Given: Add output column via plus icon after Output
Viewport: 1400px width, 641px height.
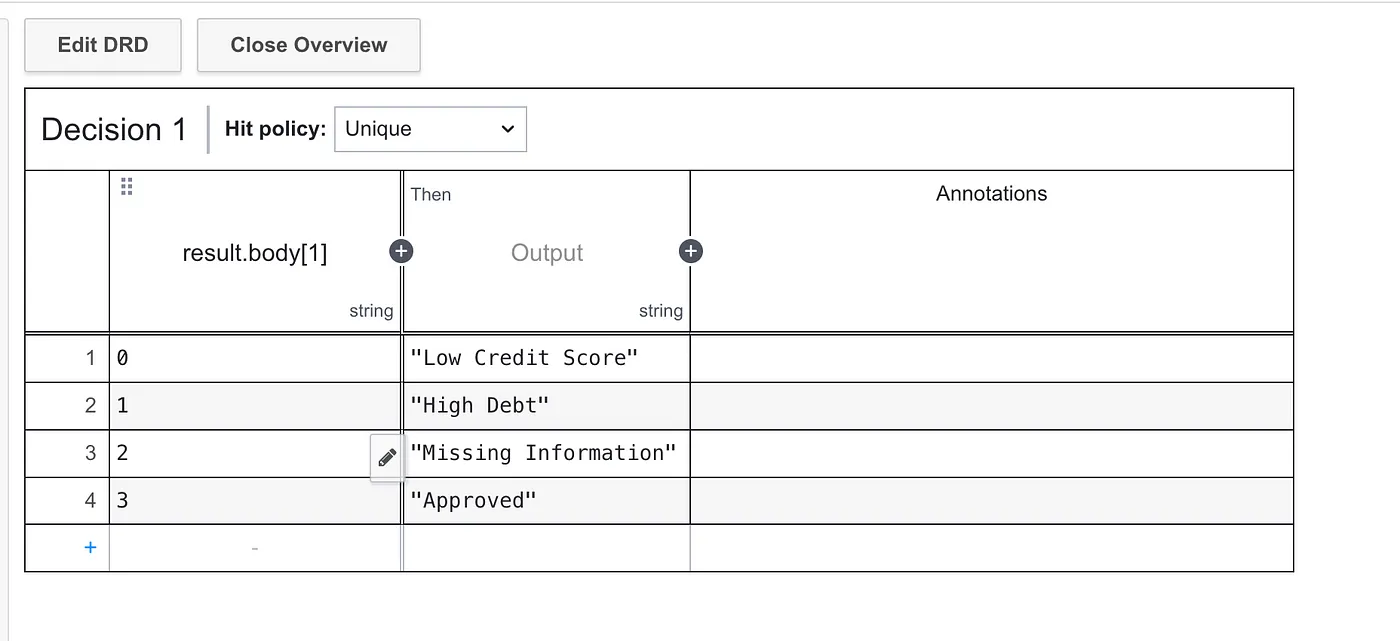Looking at the screenshot, I should click(x=691, y=251).
